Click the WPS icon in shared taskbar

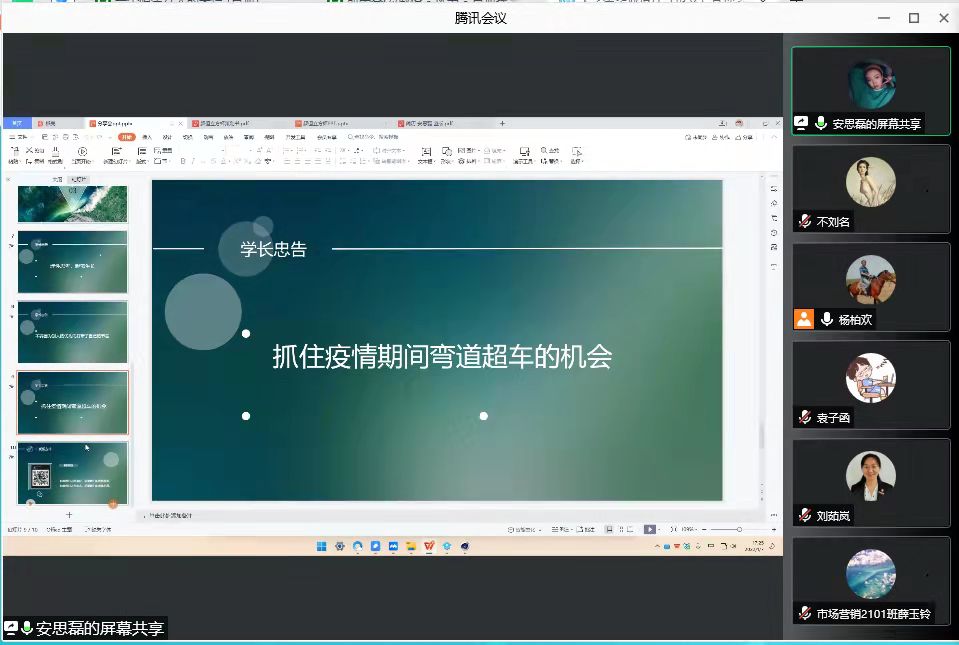pos(429,546)
